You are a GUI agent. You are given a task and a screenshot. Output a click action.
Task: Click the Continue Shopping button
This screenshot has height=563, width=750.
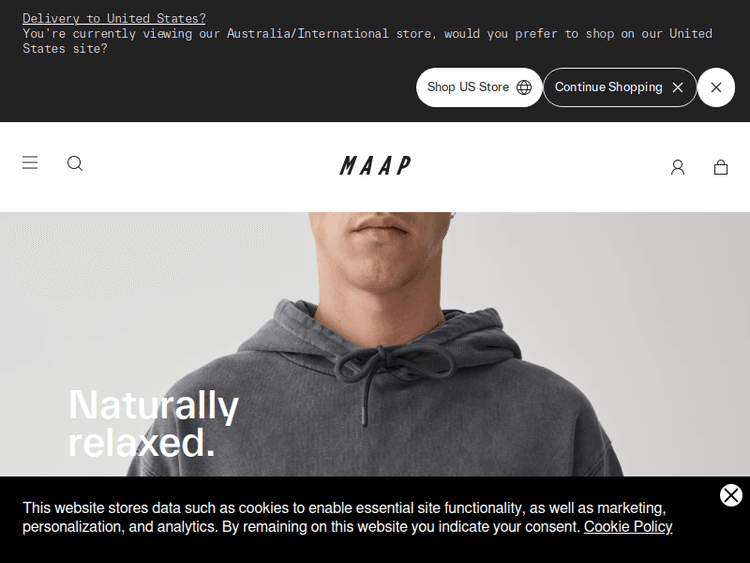point(619,87)
